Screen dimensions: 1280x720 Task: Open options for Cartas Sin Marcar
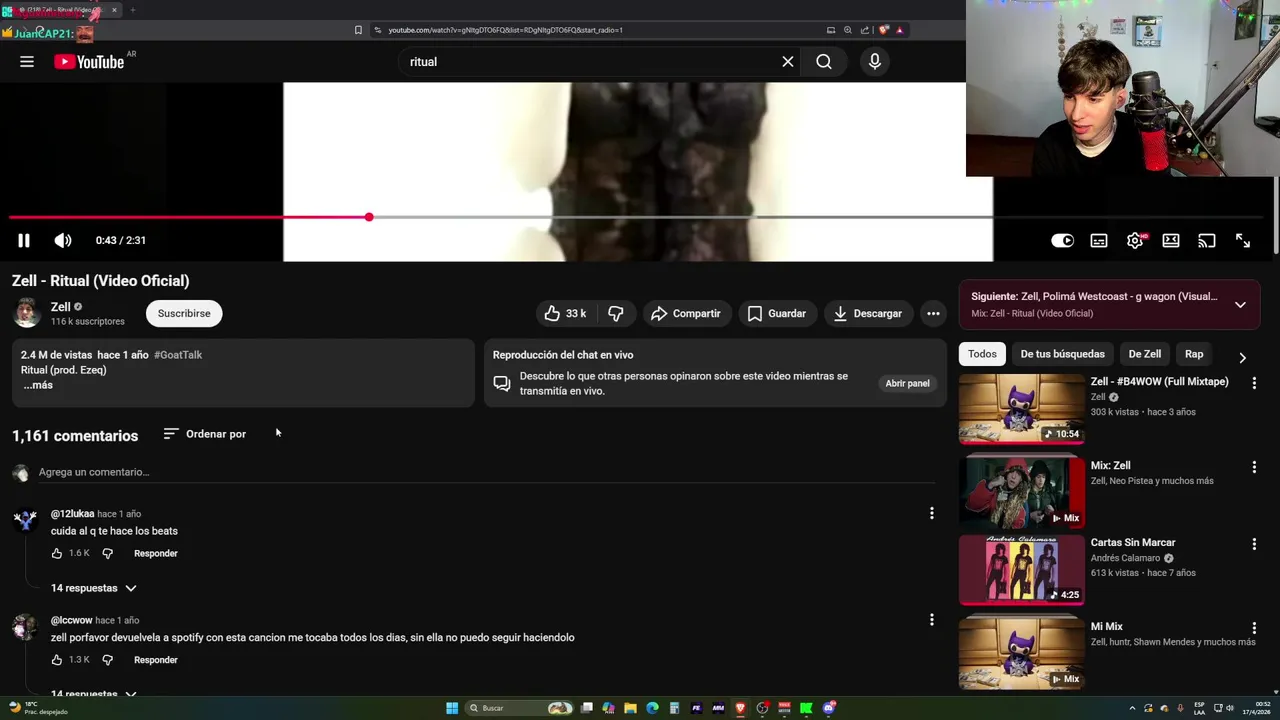coord(1254,544)
